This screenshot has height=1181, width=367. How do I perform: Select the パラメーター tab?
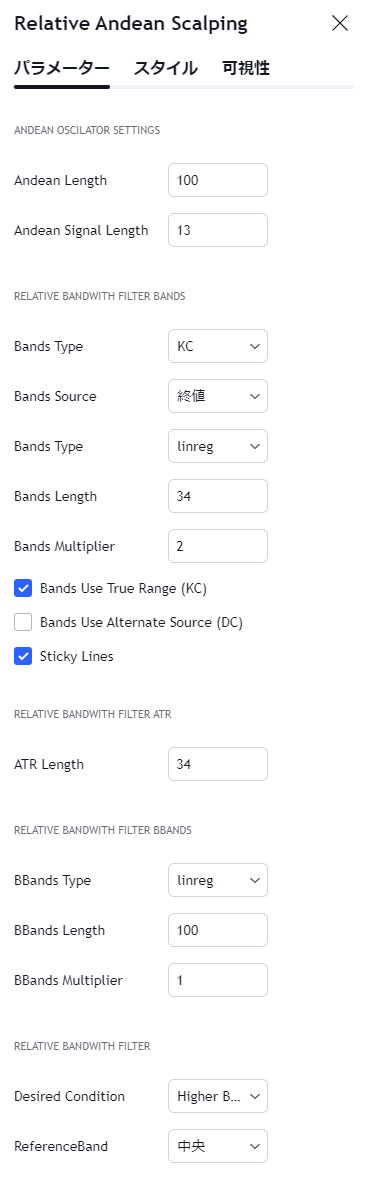[62, 69]
